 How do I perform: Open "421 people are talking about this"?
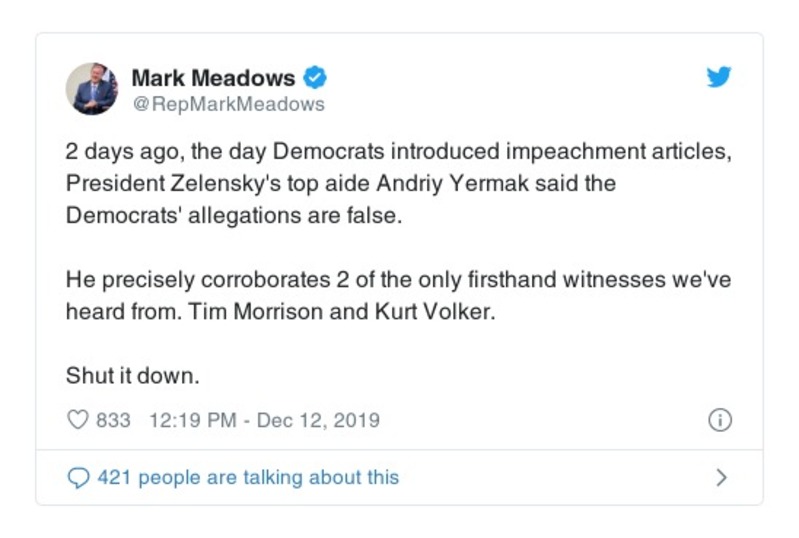click(248, 478)
